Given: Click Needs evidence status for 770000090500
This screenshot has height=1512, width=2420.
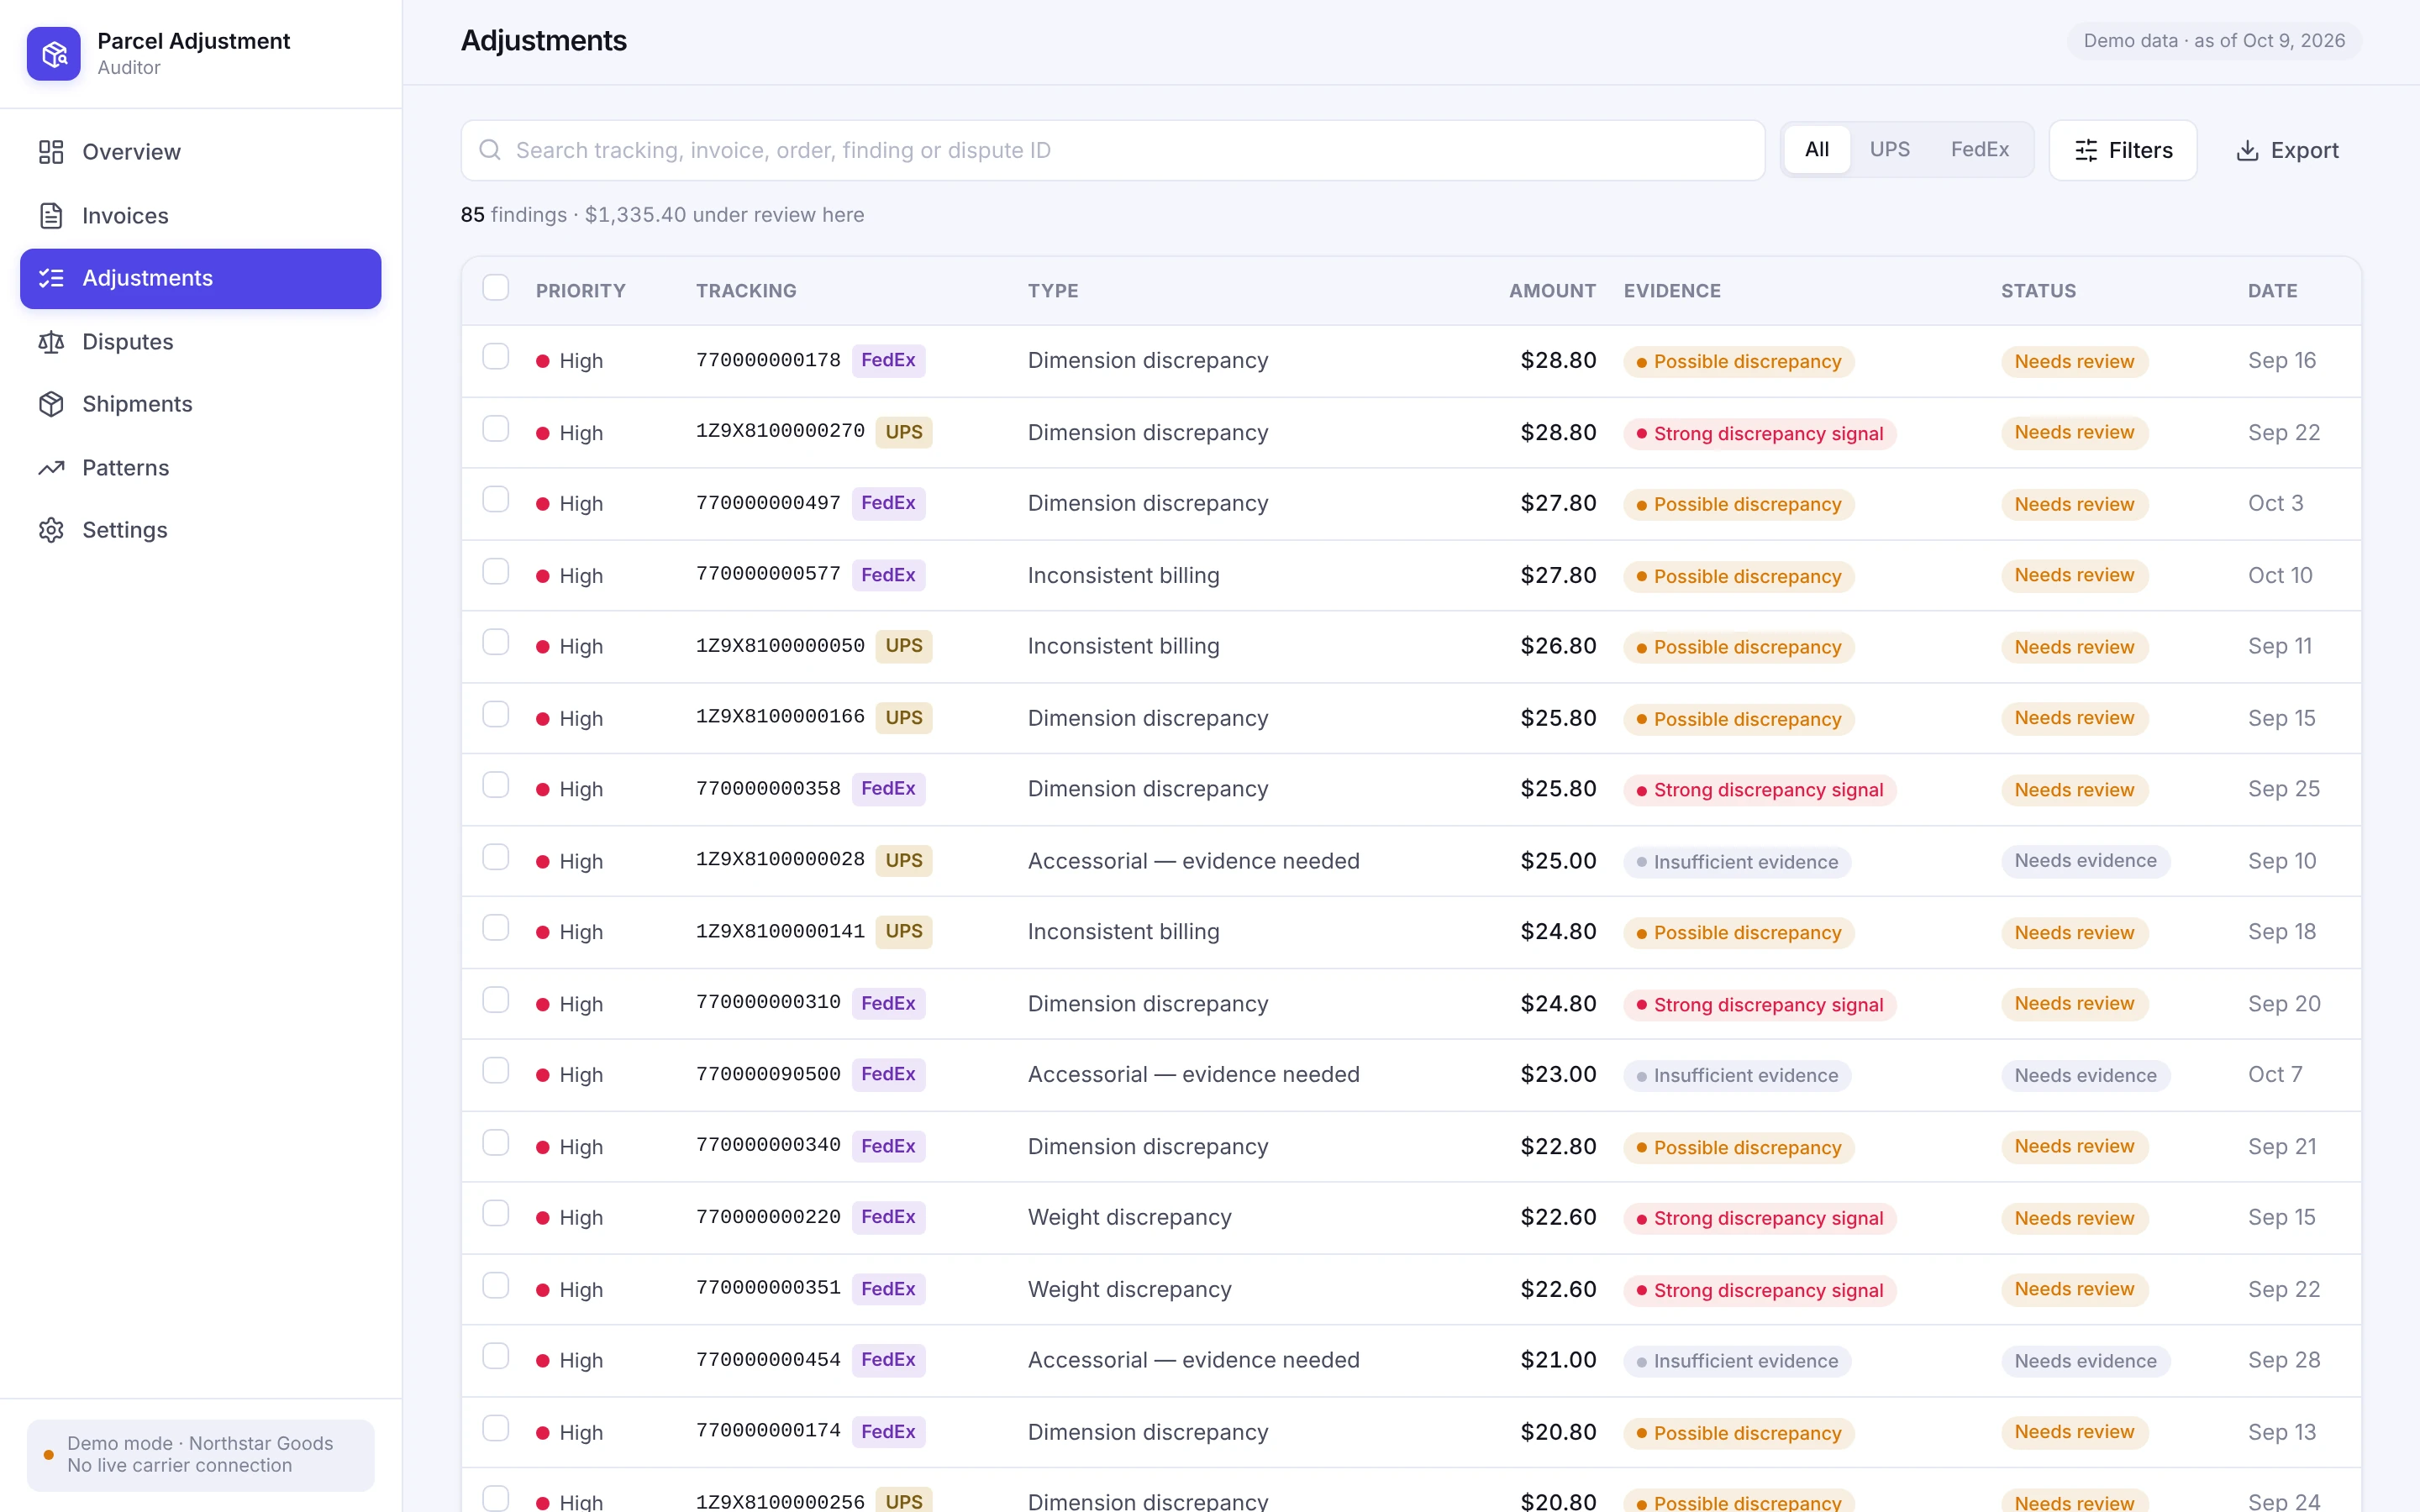Looking at the screenshot, I should tap(2085, 1075).
